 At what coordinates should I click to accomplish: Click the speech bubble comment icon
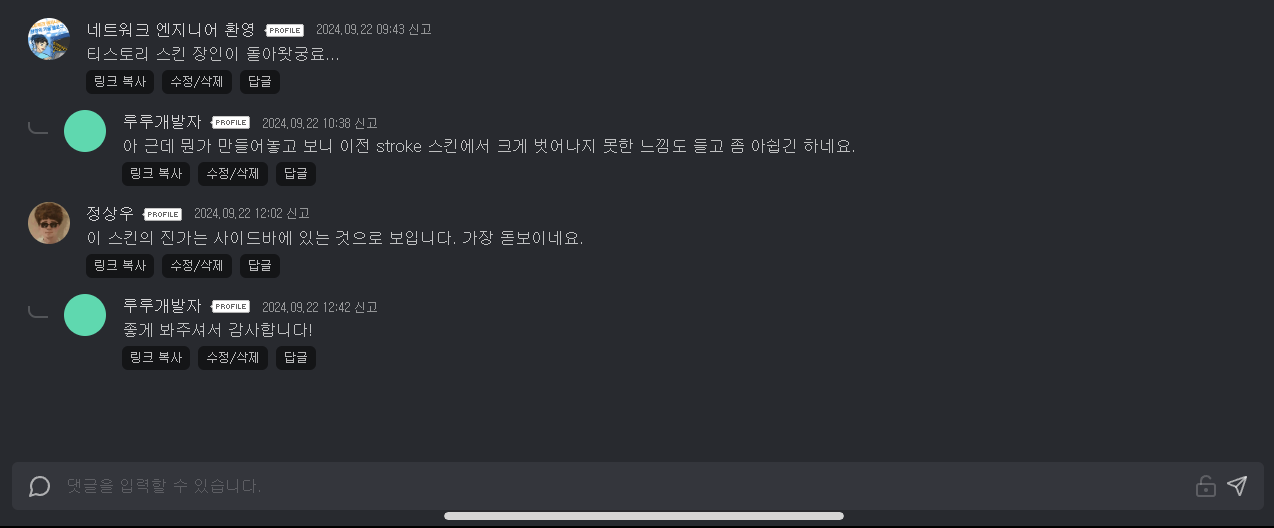(x=39, y=487)
